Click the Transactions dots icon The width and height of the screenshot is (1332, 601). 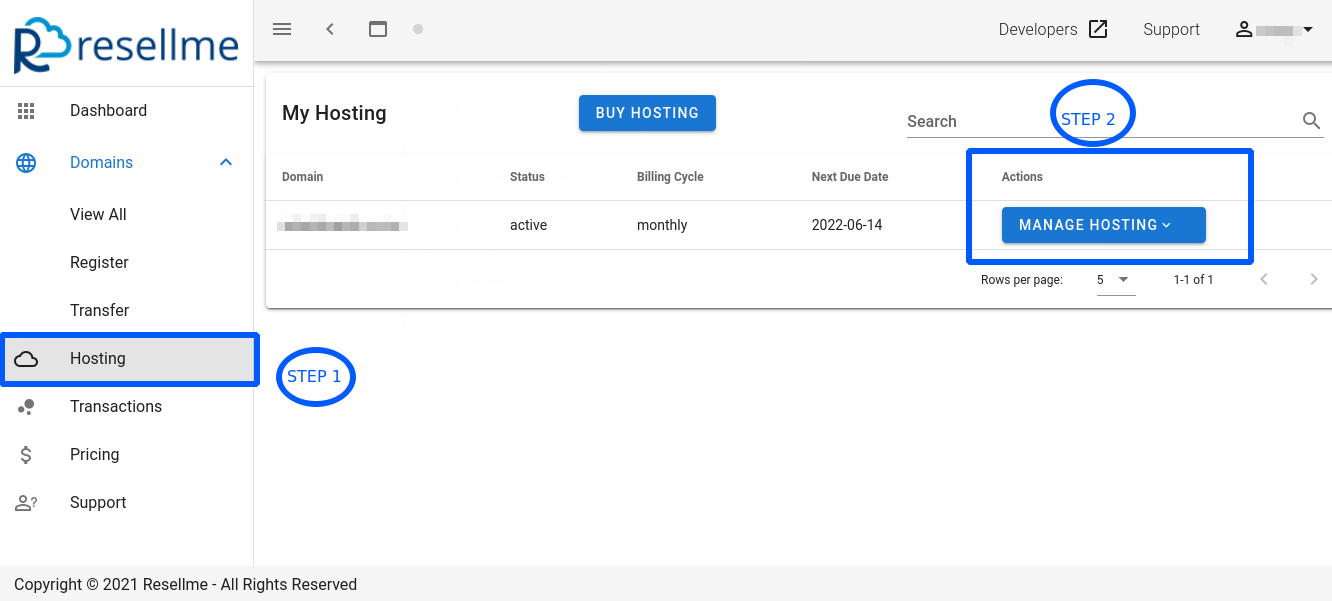click(26, 407)
